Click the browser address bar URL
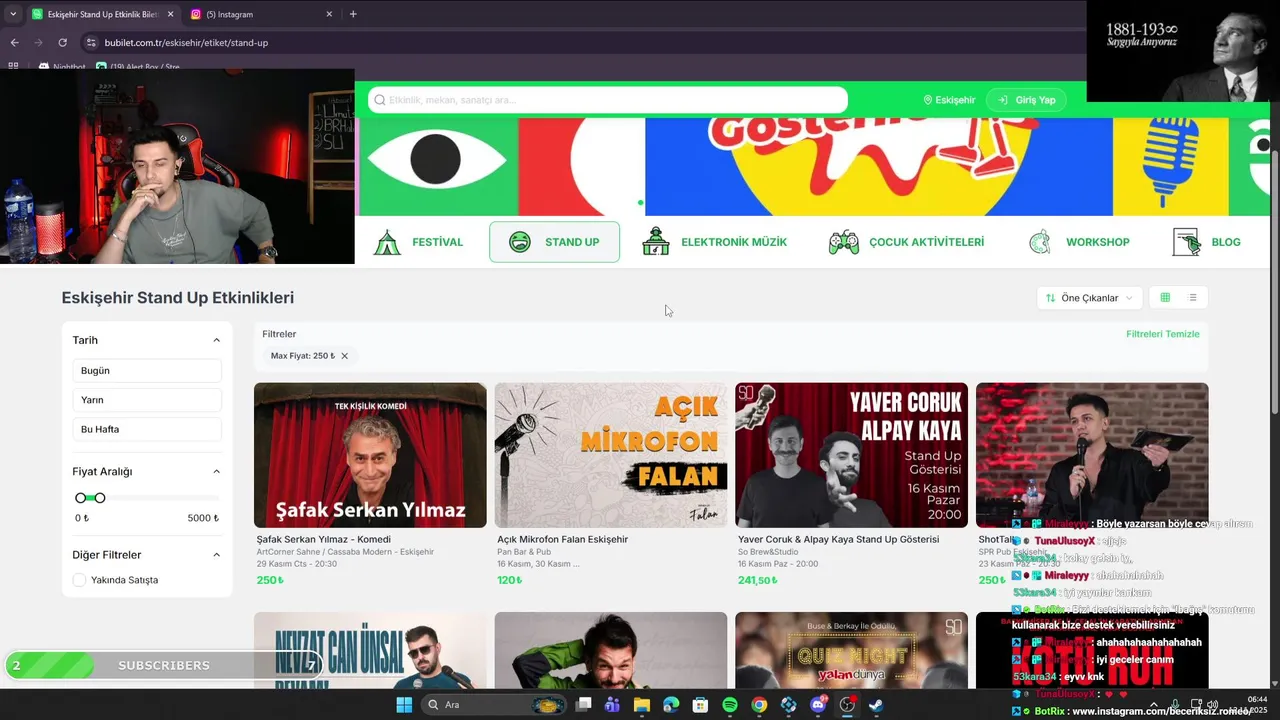The image size is (1280, 720). coord(186,42)
